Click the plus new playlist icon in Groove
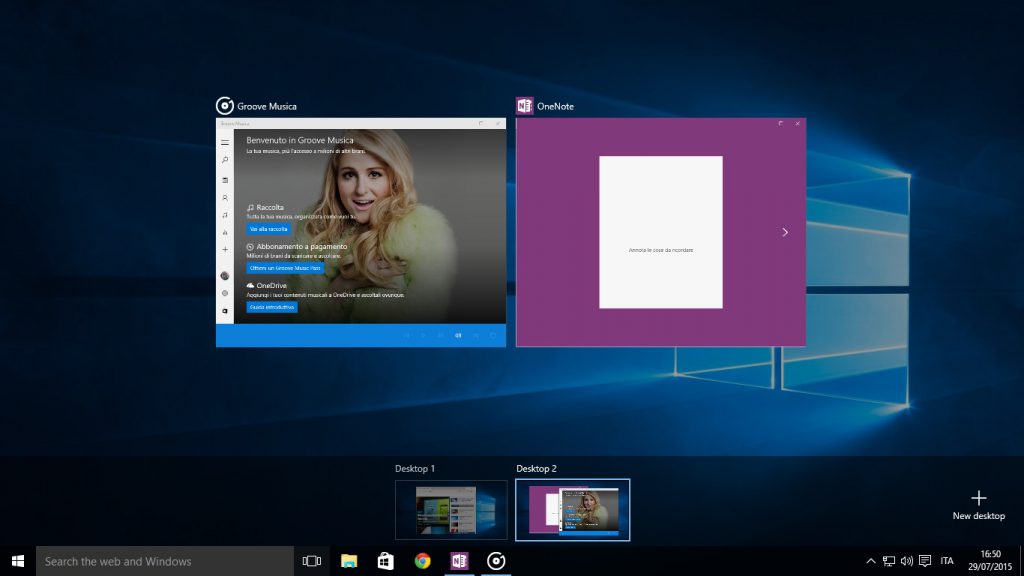 coord(225,249)
